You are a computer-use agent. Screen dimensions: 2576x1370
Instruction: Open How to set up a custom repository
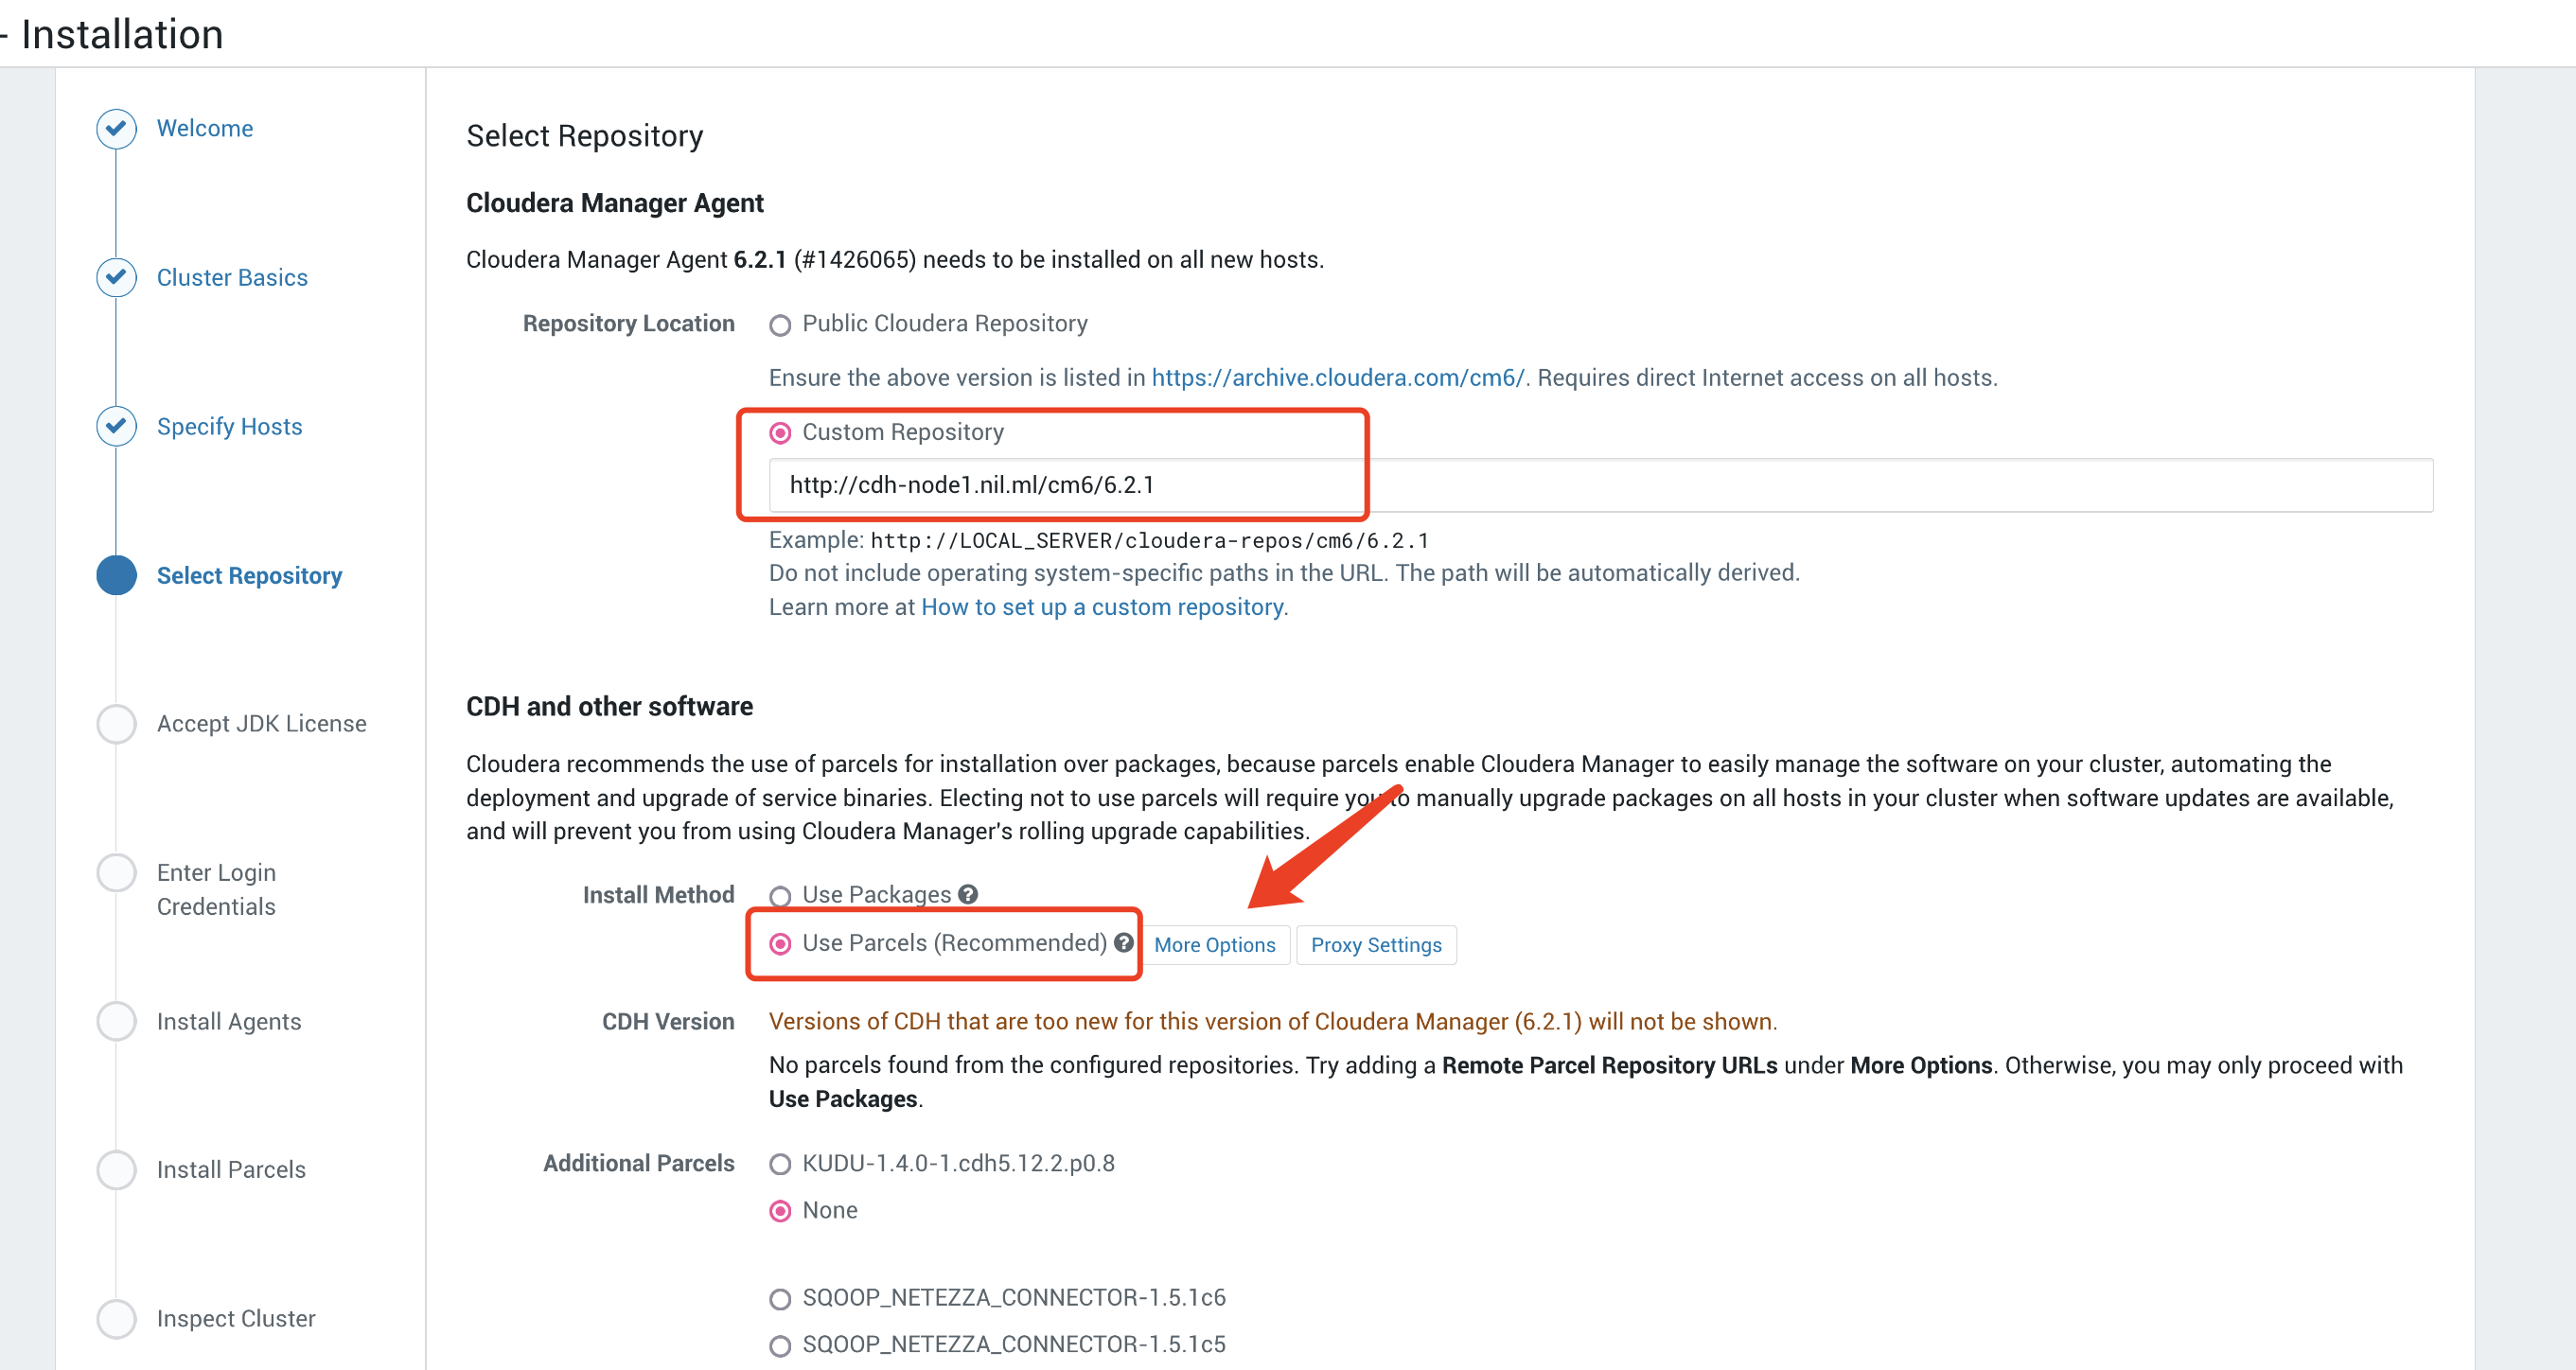[1102, 607]
